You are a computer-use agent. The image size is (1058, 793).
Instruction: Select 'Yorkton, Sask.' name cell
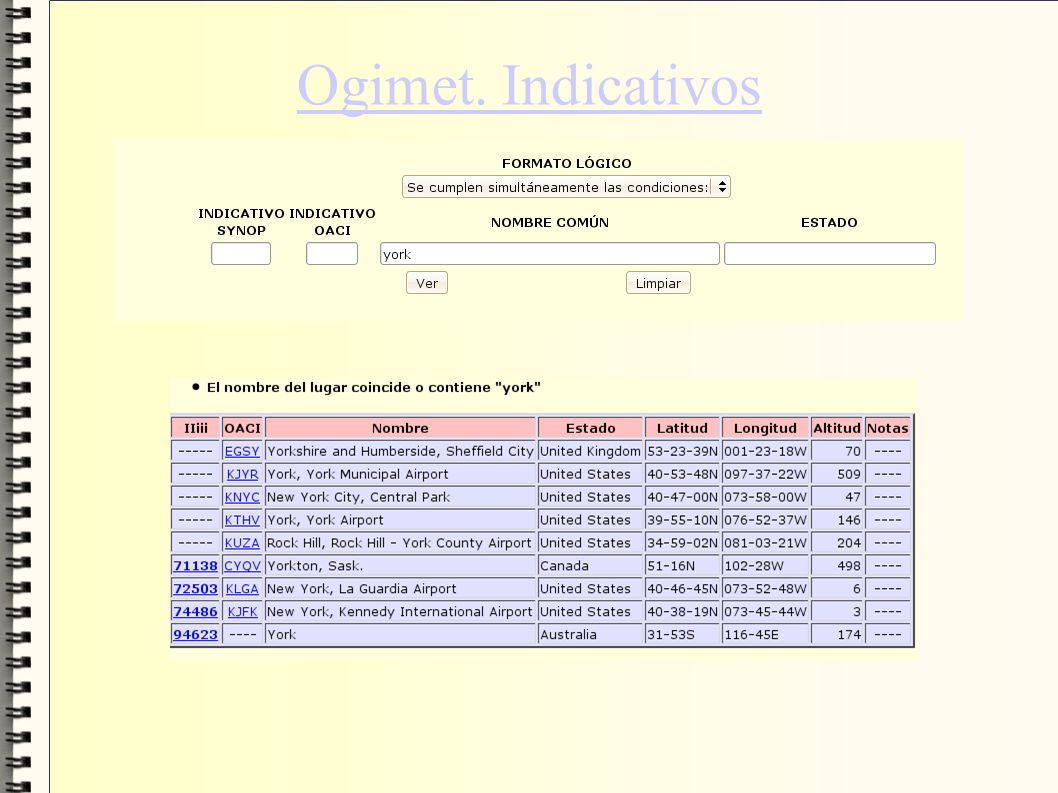400,566
